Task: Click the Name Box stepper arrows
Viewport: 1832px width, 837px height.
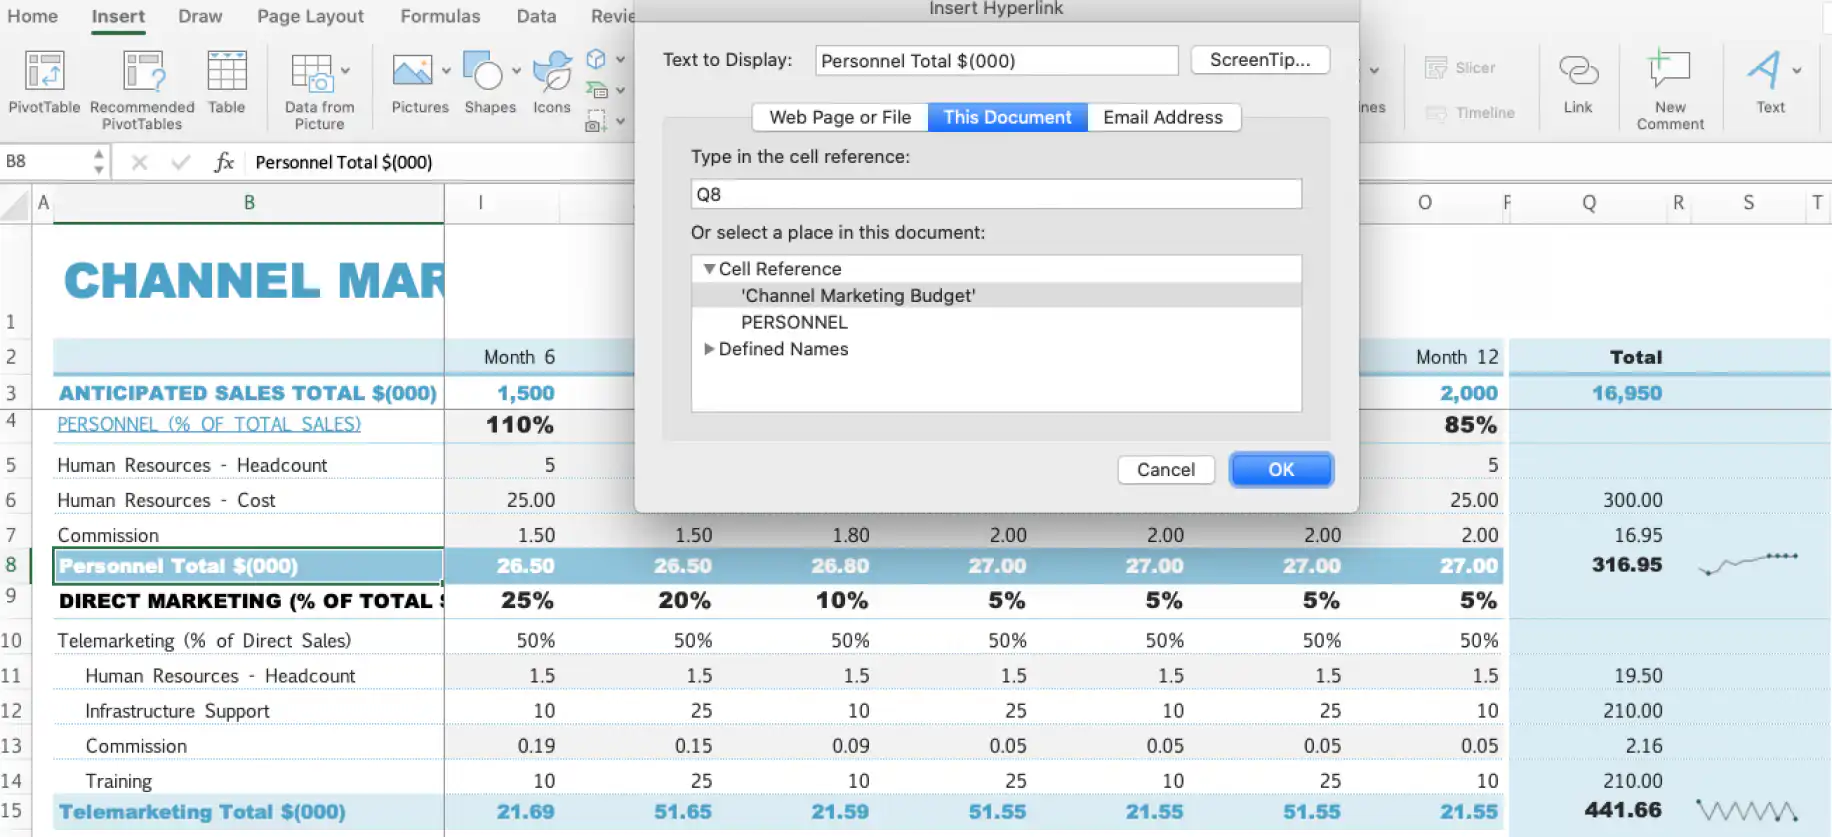Action: 98,162
